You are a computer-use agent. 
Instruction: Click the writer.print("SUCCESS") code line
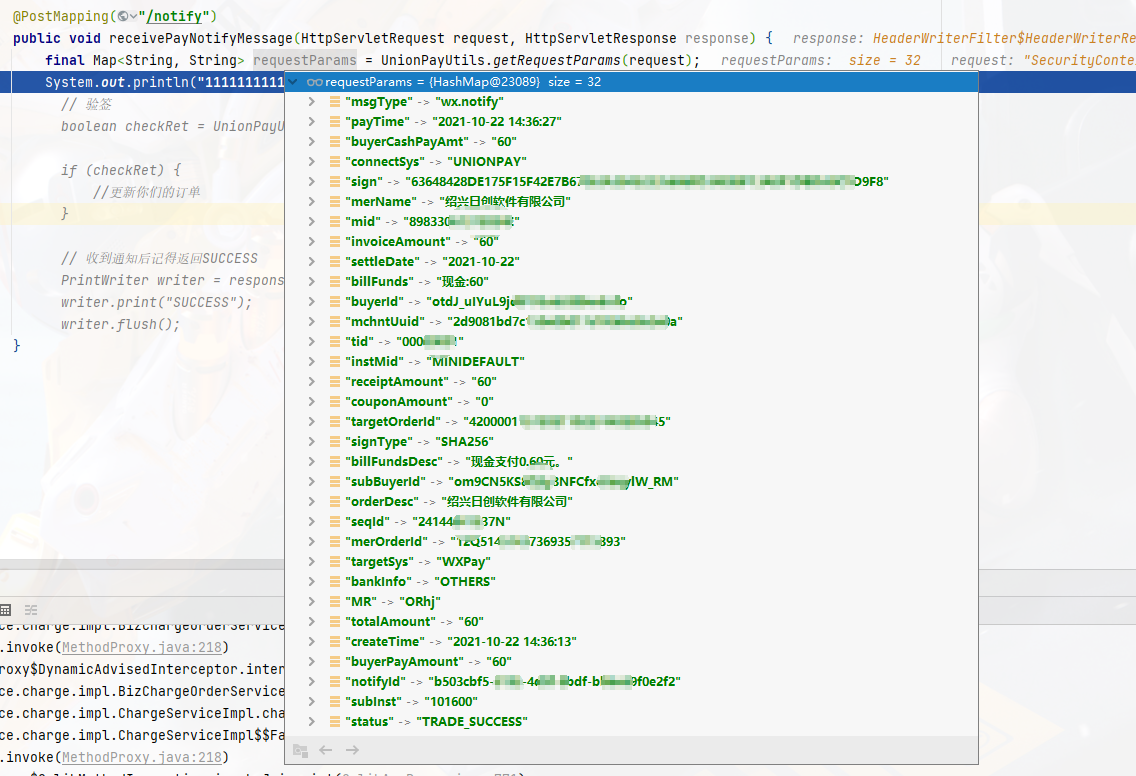click(x=156, y=302)
